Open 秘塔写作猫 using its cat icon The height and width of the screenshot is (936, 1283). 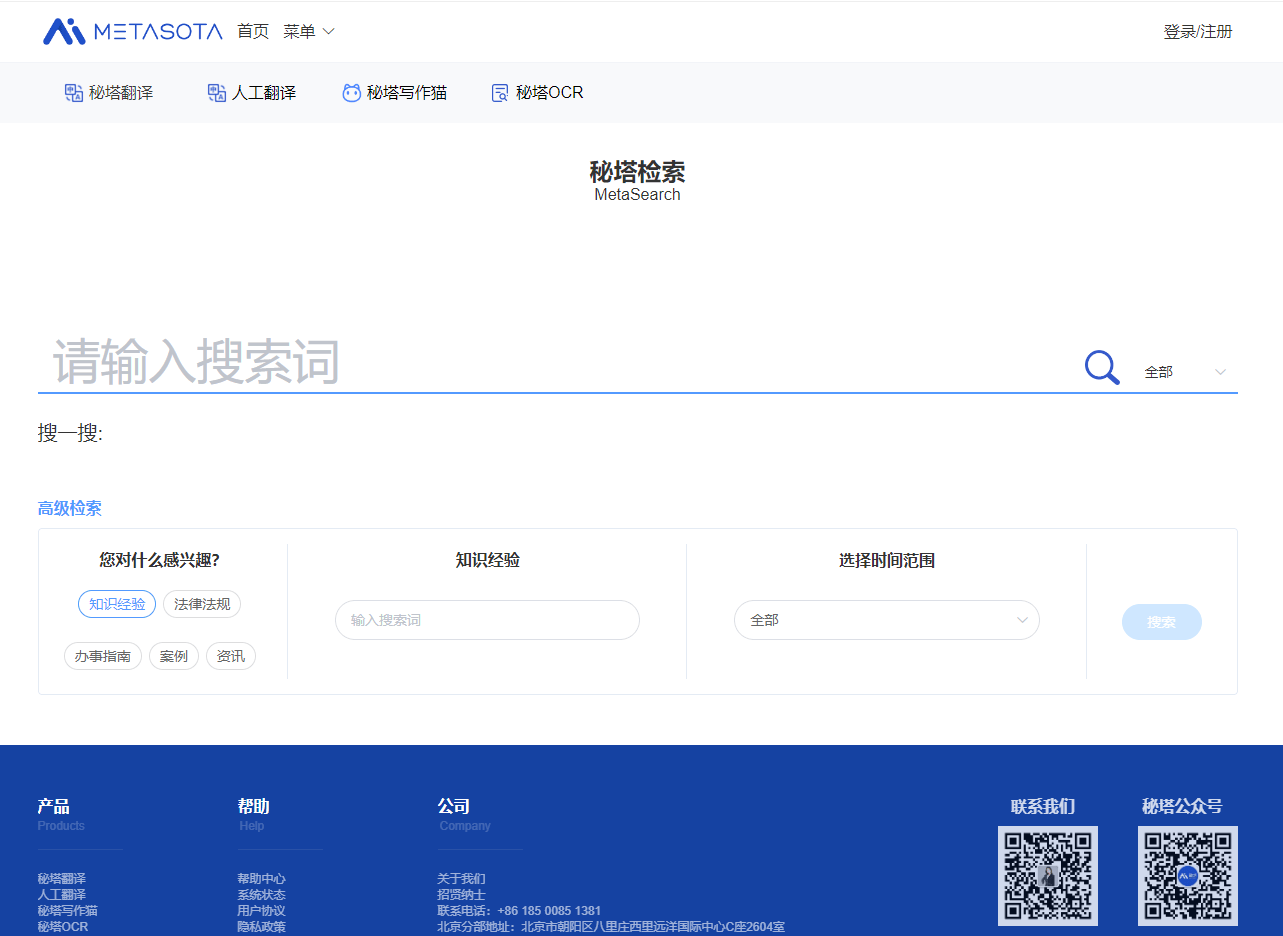(351, 91)
